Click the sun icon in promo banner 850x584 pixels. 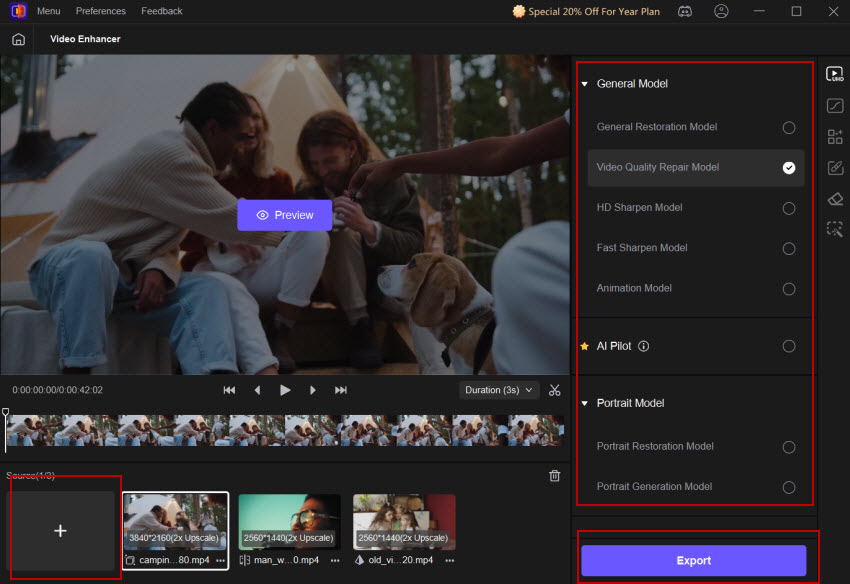pos(519,11)
